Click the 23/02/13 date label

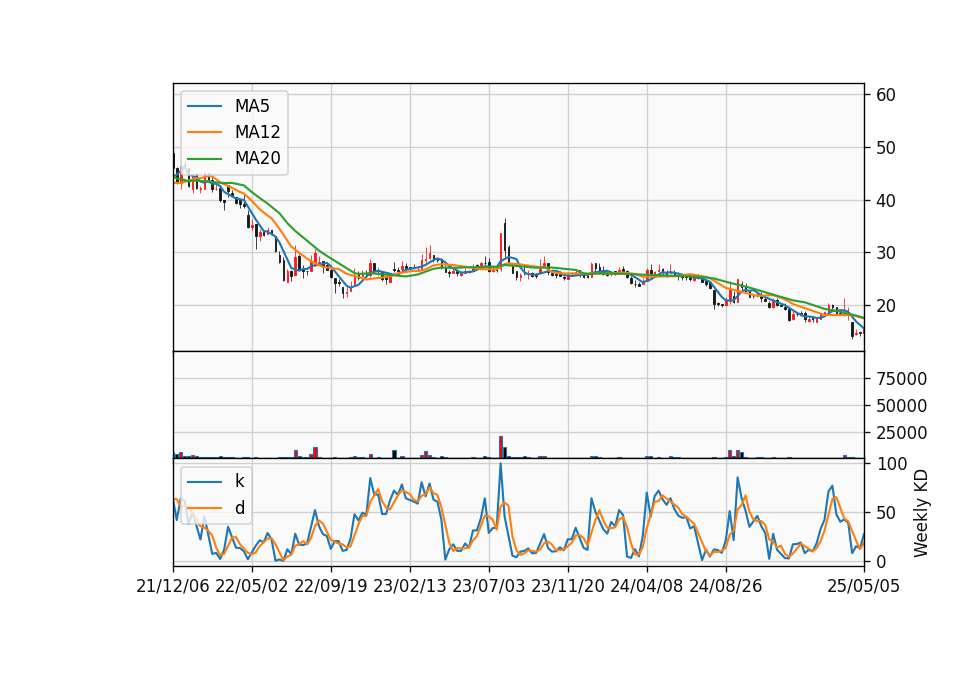click(x=410, y=586)
